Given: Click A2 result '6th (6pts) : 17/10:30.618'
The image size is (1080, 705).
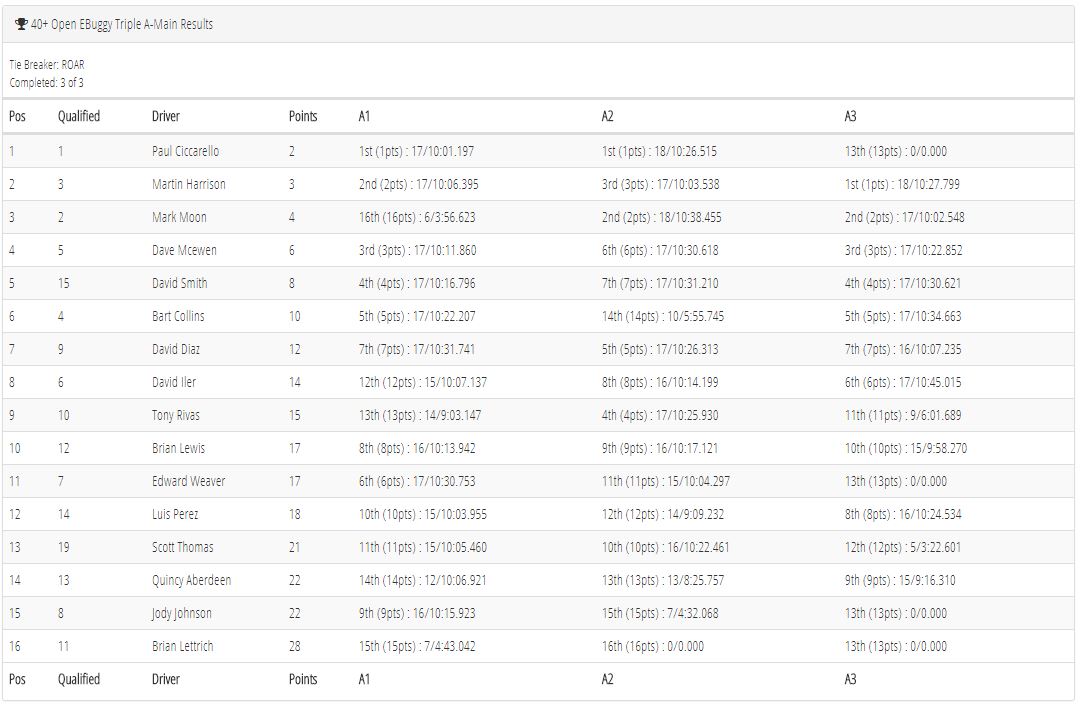Looking at the screenshot, I should click(x=660, y=251).
